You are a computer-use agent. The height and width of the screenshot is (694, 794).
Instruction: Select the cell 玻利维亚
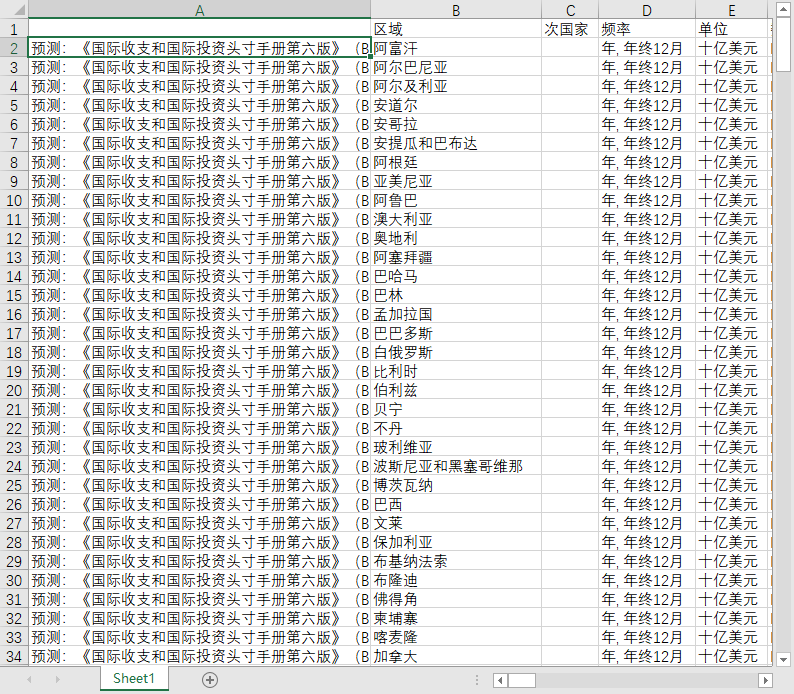pos(456,447)
